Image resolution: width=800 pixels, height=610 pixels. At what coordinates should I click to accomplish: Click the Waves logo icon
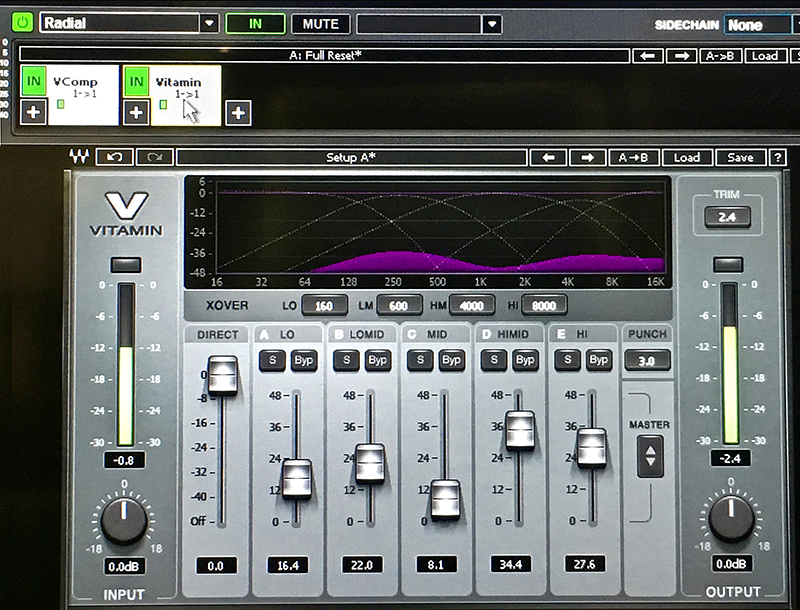[x=80, y=157]
